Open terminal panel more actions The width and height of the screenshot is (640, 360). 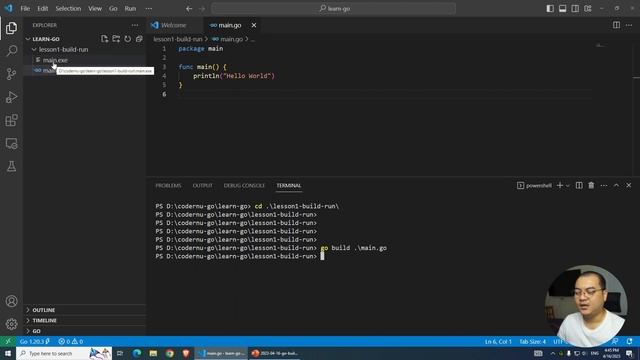coord(604,185)
